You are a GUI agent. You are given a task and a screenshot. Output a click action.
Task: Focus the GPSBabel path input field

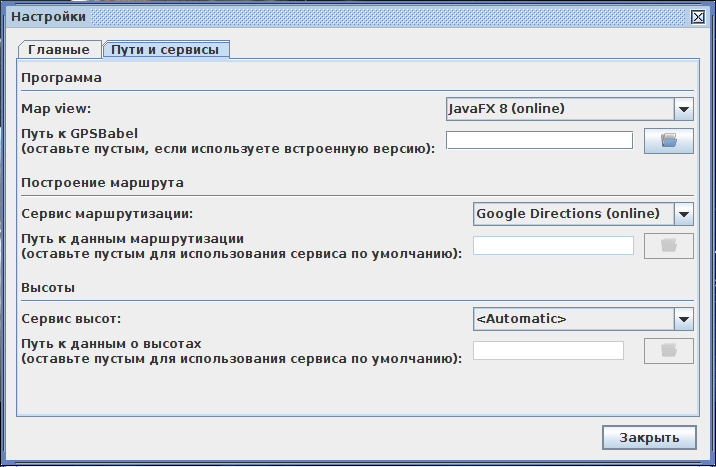click(539, 140)
